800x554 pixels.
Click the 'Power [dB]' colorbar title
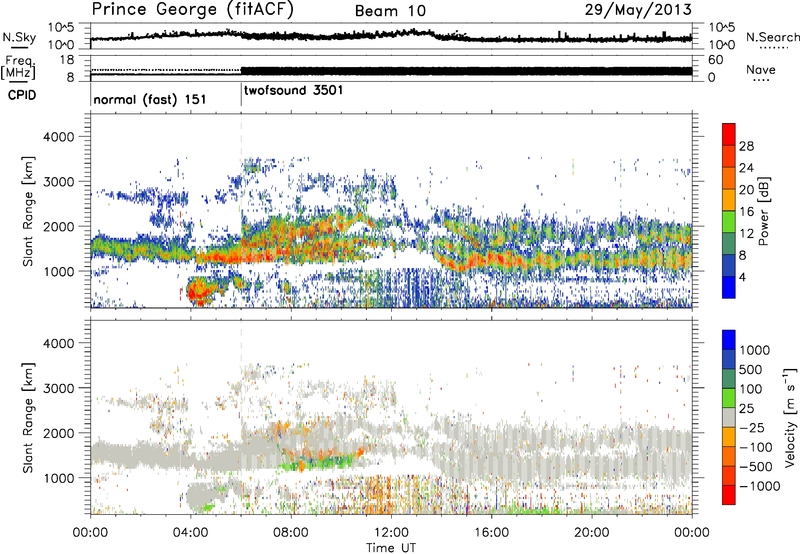(x=764, y=211)
